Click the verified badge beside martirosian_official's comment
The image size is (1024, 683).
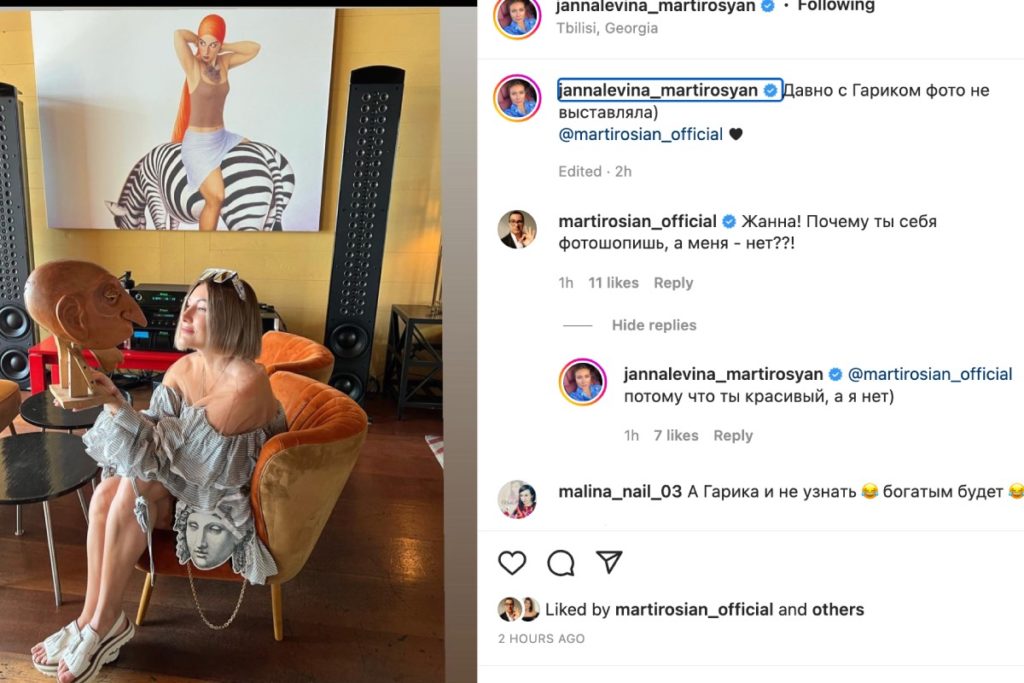point(729,222)
